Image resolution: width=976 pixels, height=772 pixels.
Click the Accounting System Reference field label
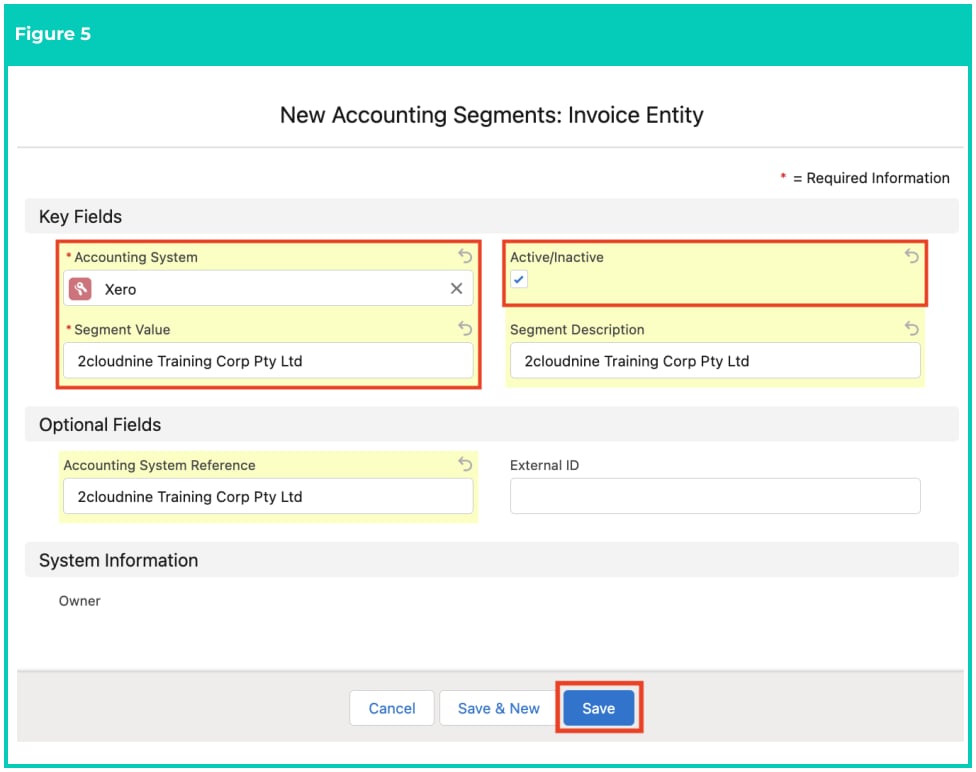[159, 465]
